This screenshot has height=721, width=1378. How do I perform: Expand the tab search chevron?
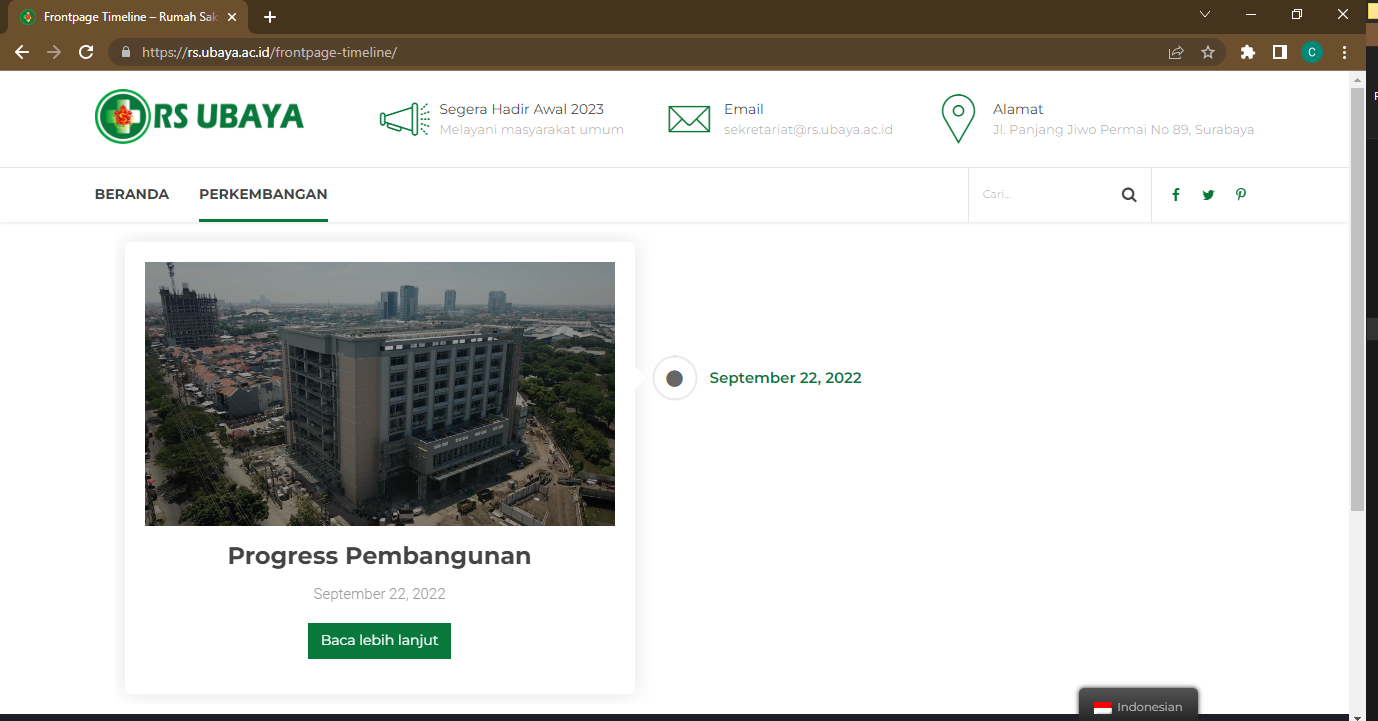(1205, 15)
